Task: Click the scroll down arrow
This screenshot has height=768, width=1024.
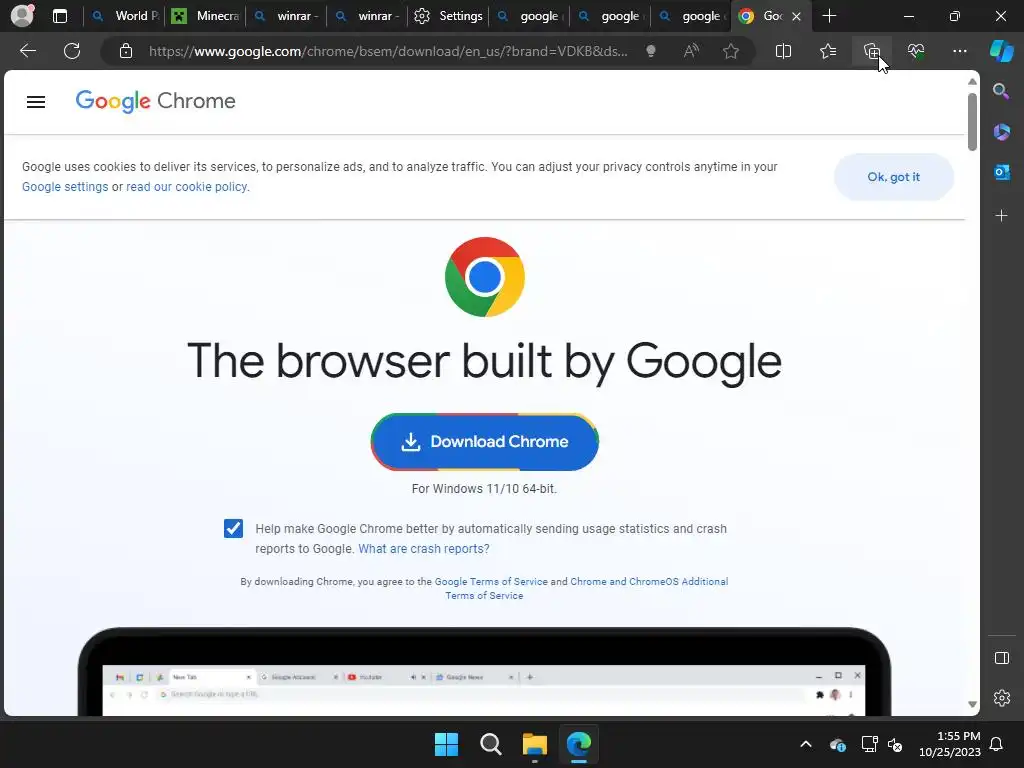Action: pos(972,704)
